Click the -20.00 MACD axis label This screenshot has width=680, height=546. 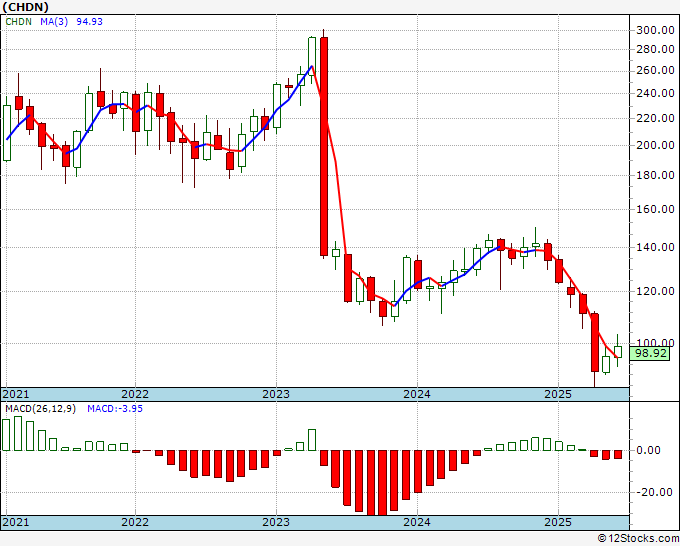[655, 492]
